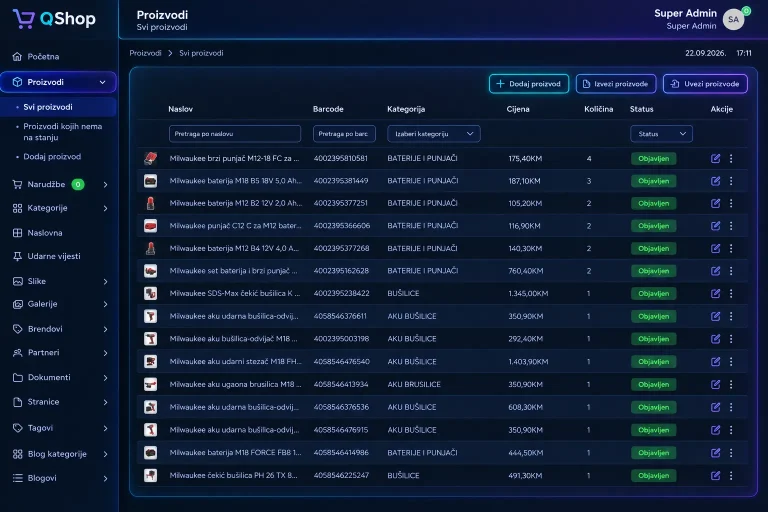Edit the Milwaukee aku ugaona brusilica product
The image size is (768, 512).
[715, 384]
